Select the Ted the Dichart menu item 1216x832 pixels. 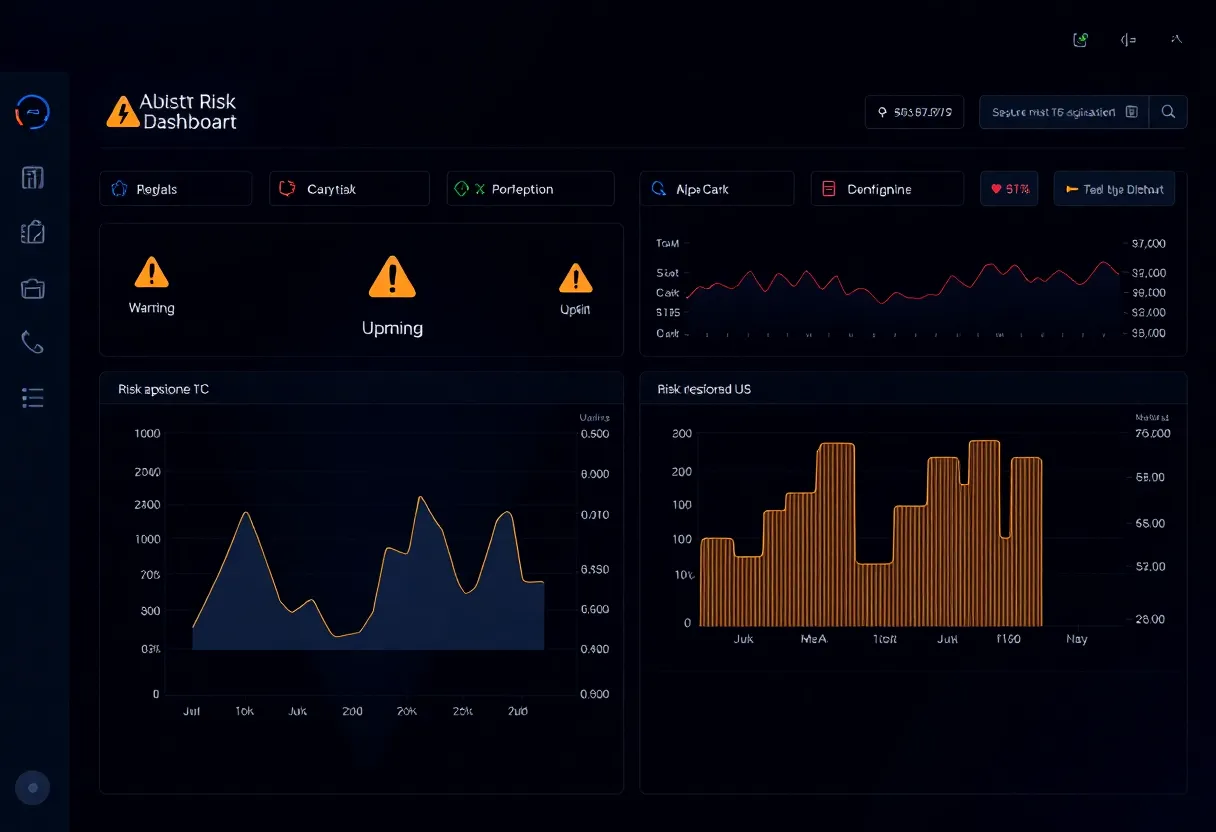(1114, 188)
